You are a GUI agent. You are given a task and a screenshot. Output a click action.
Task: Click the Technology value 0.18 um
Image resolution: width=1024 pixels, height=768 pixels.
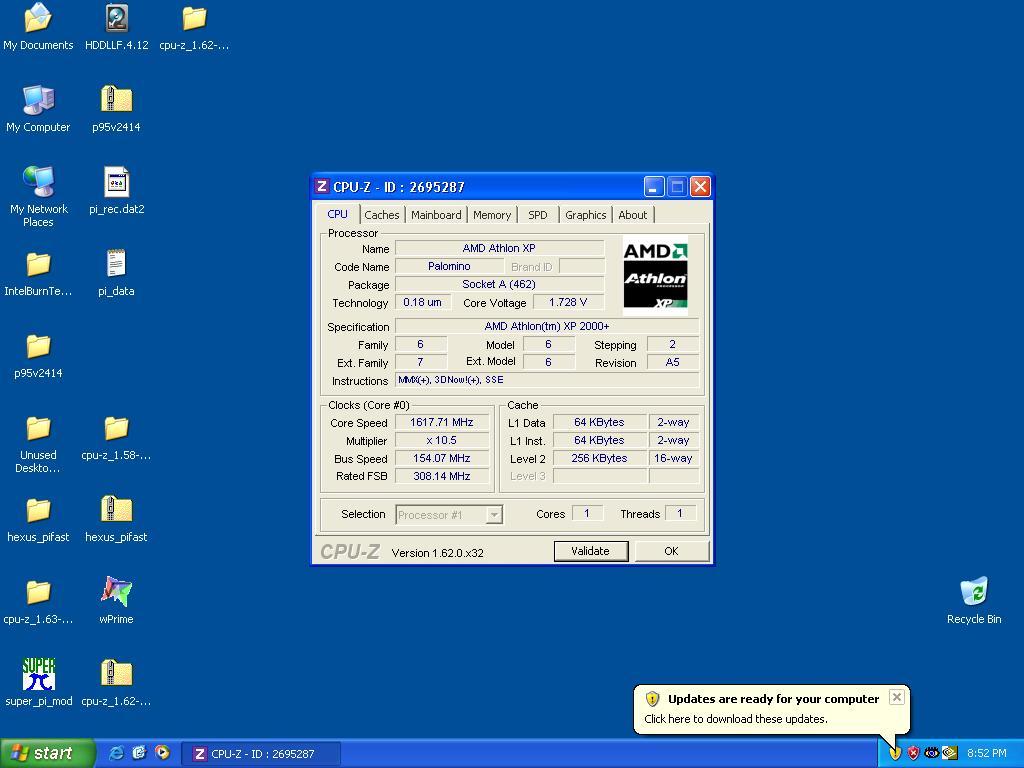click(423, 302)
